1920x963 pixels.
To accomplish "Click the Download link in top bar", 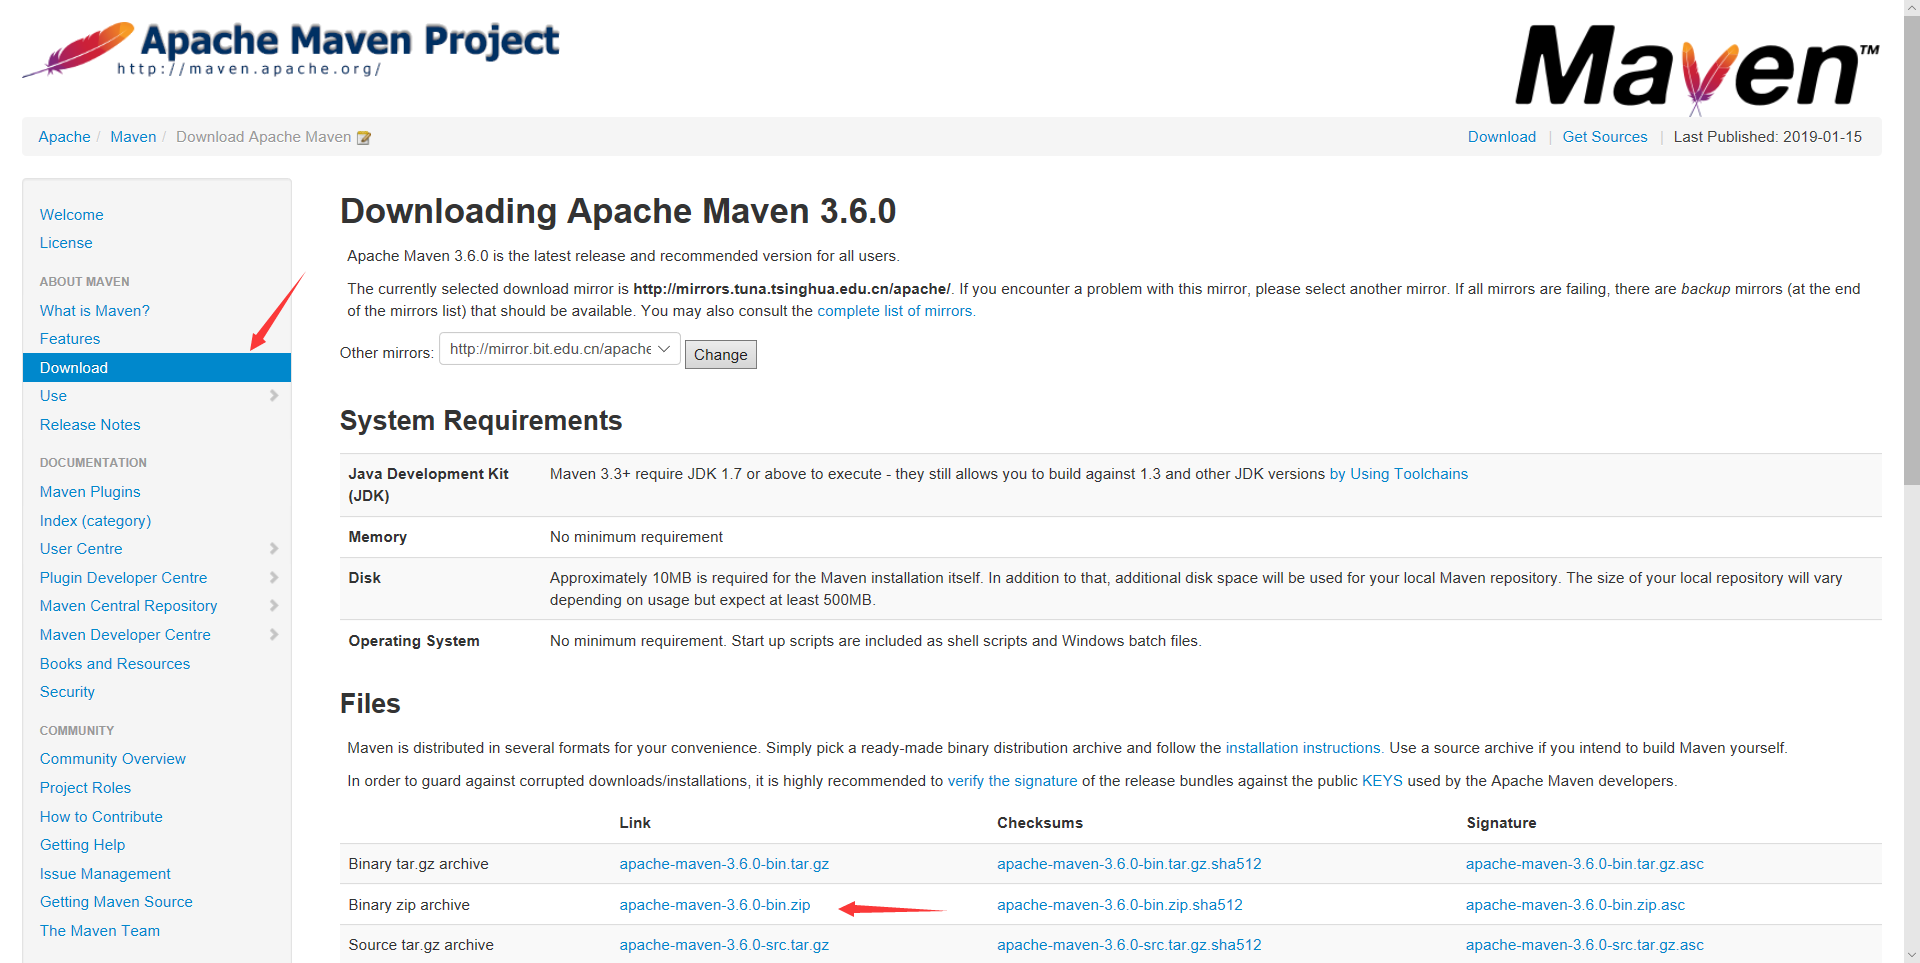I will pos(1501,137).
